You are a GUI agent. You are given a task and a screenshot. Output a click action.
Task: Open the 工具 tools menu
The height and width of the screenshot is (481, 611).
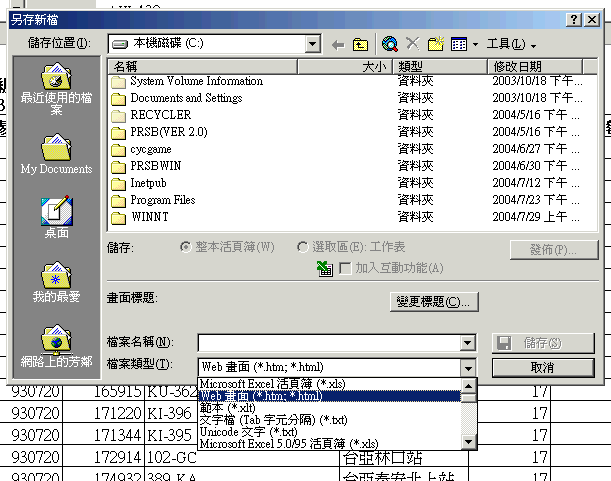(511, 44)
